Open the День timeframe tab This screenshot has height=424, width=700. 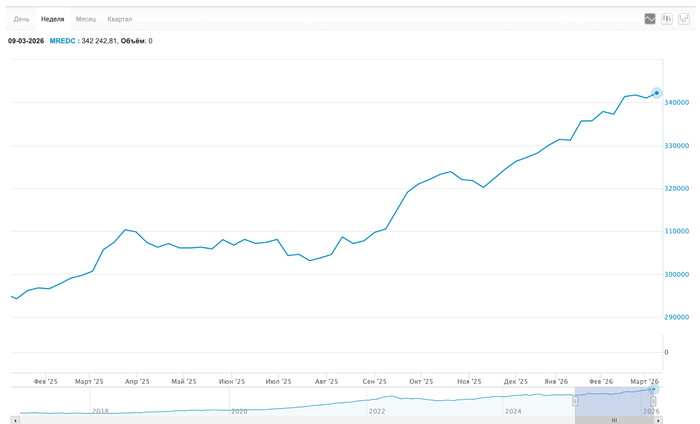click(x=21, y=19)
